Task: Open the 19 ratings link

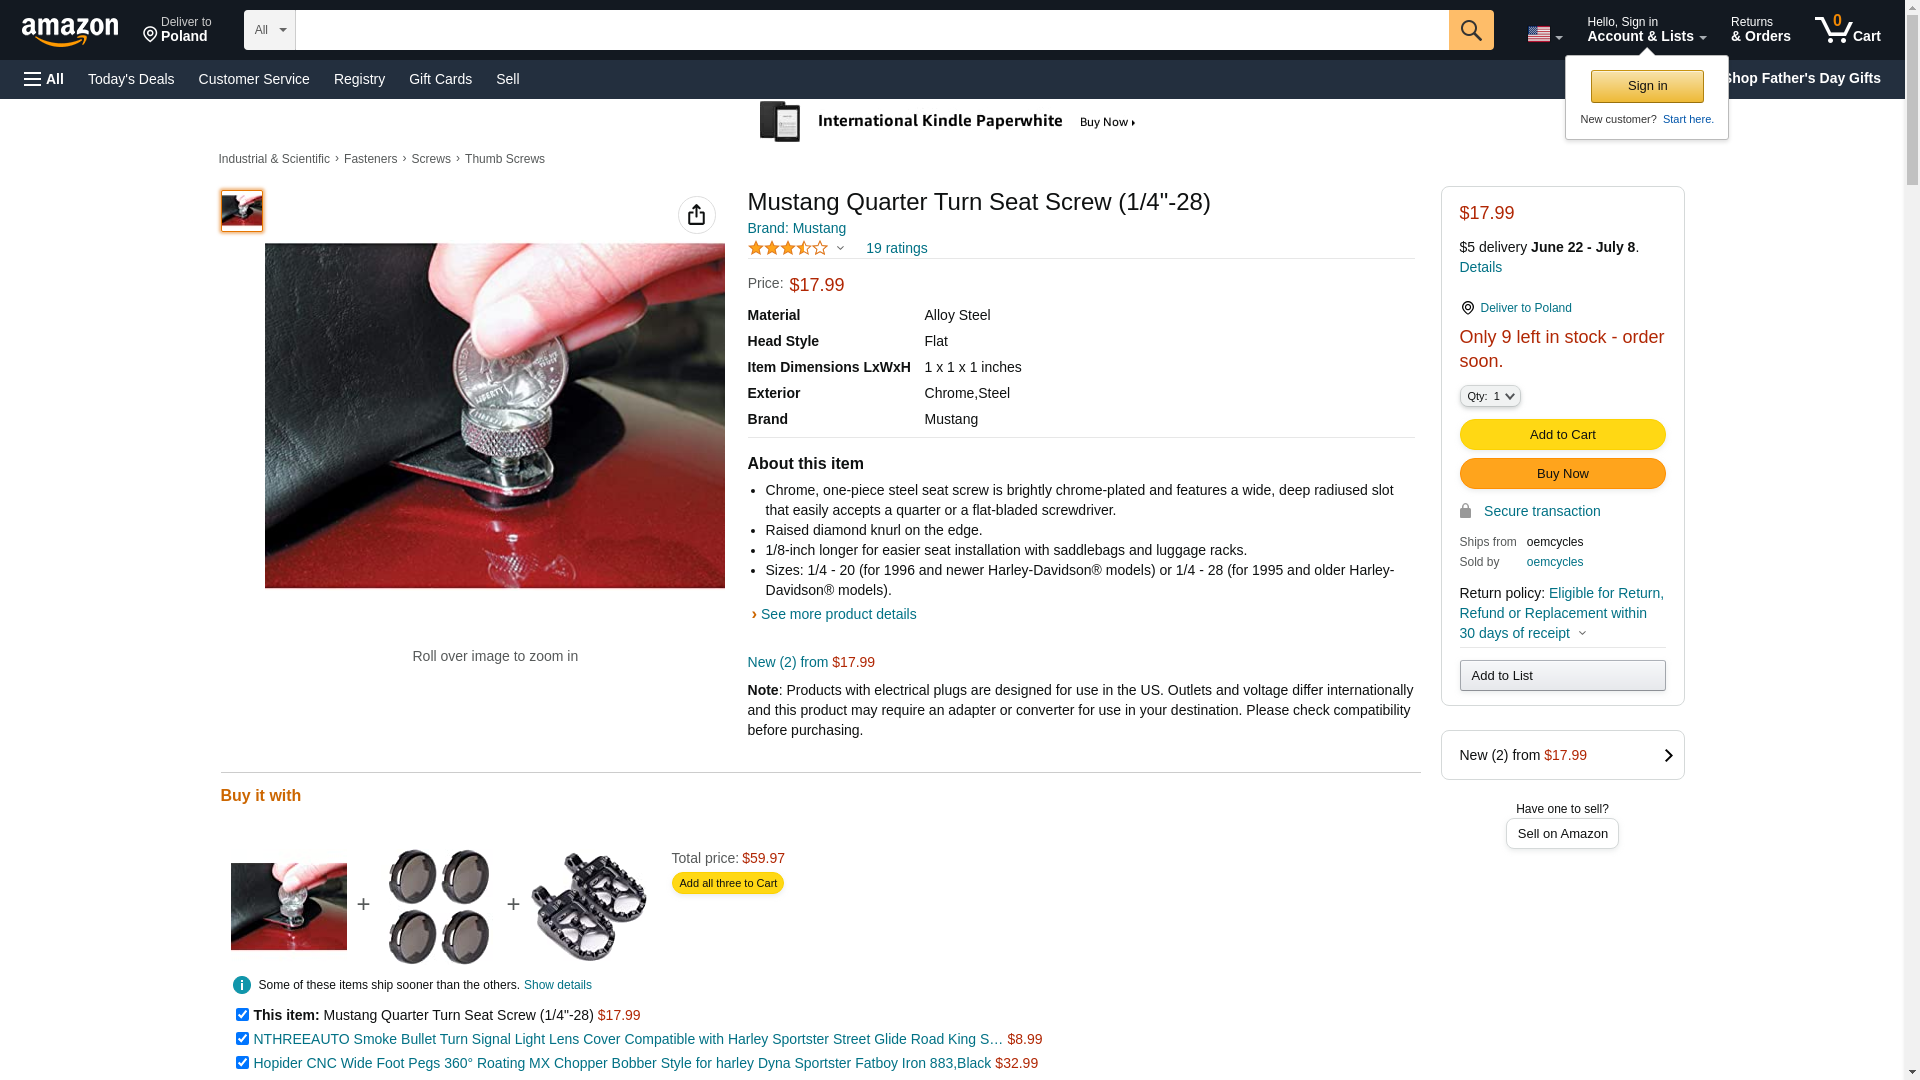Action: tap(896, 248)
